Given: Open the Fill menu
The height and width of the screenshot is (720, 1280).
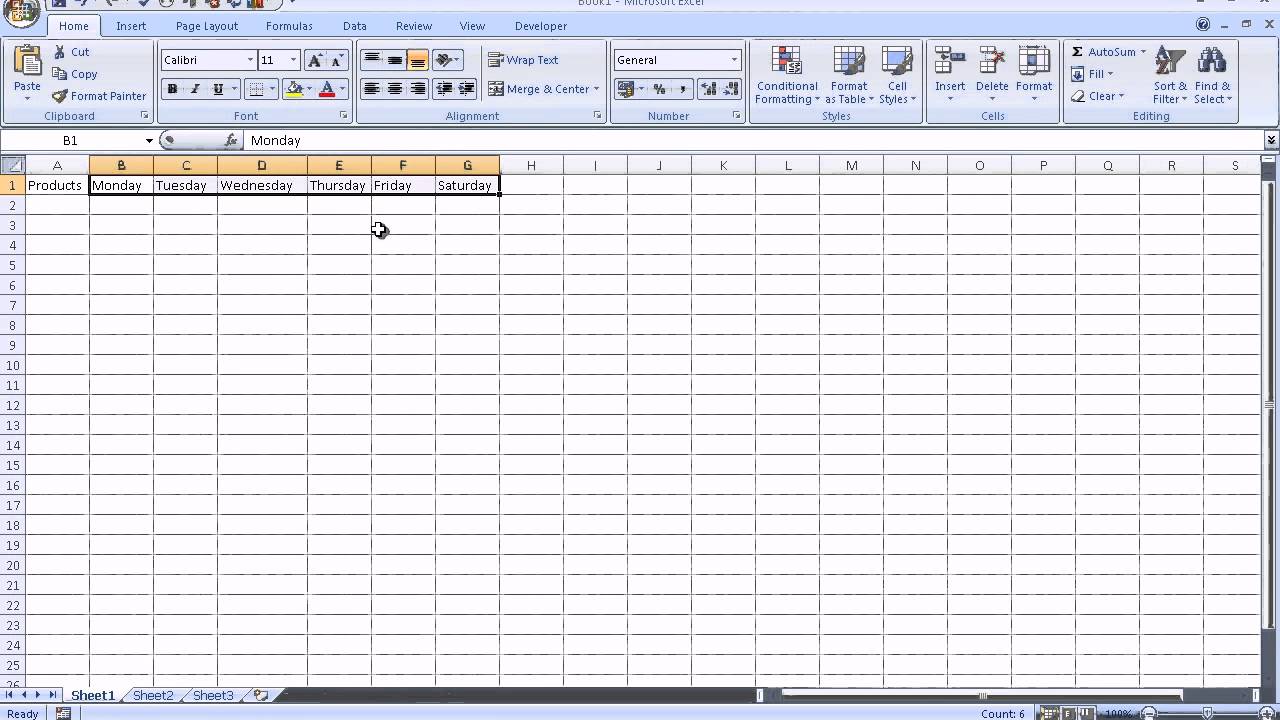Looking at the screenshot, I should click(1092, 74).
